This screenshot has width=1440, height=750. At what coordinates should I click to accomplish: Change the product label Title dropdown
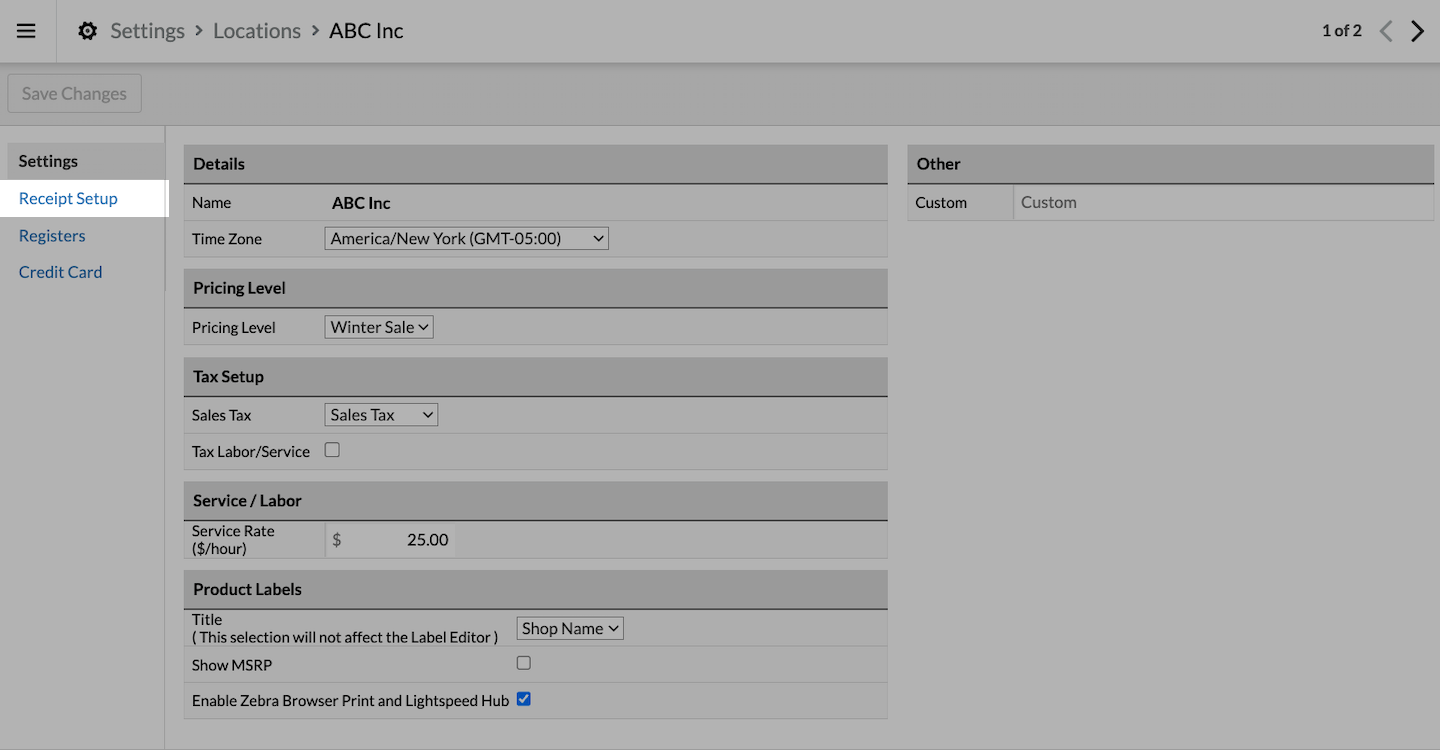[570, 628]
